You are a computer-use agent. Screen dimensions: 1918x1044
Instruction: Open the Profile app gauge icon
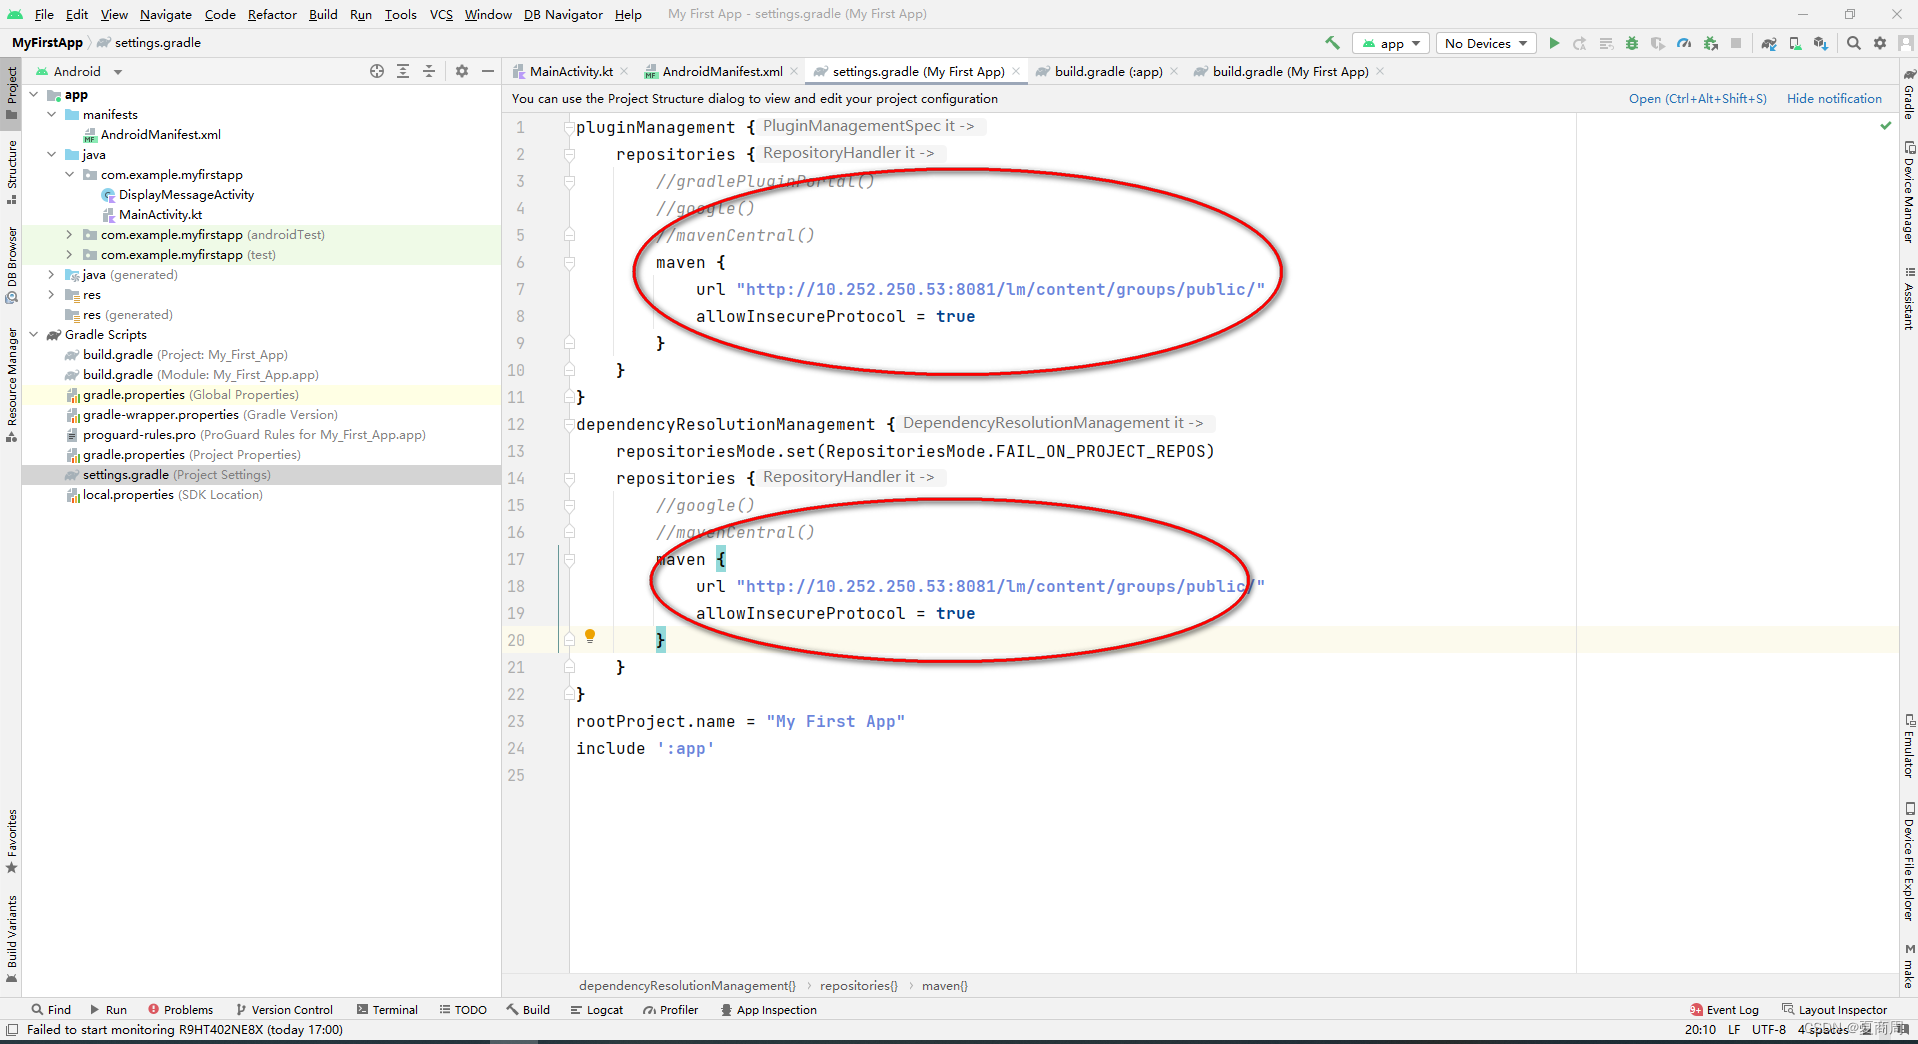click(x=1684, y=43)
